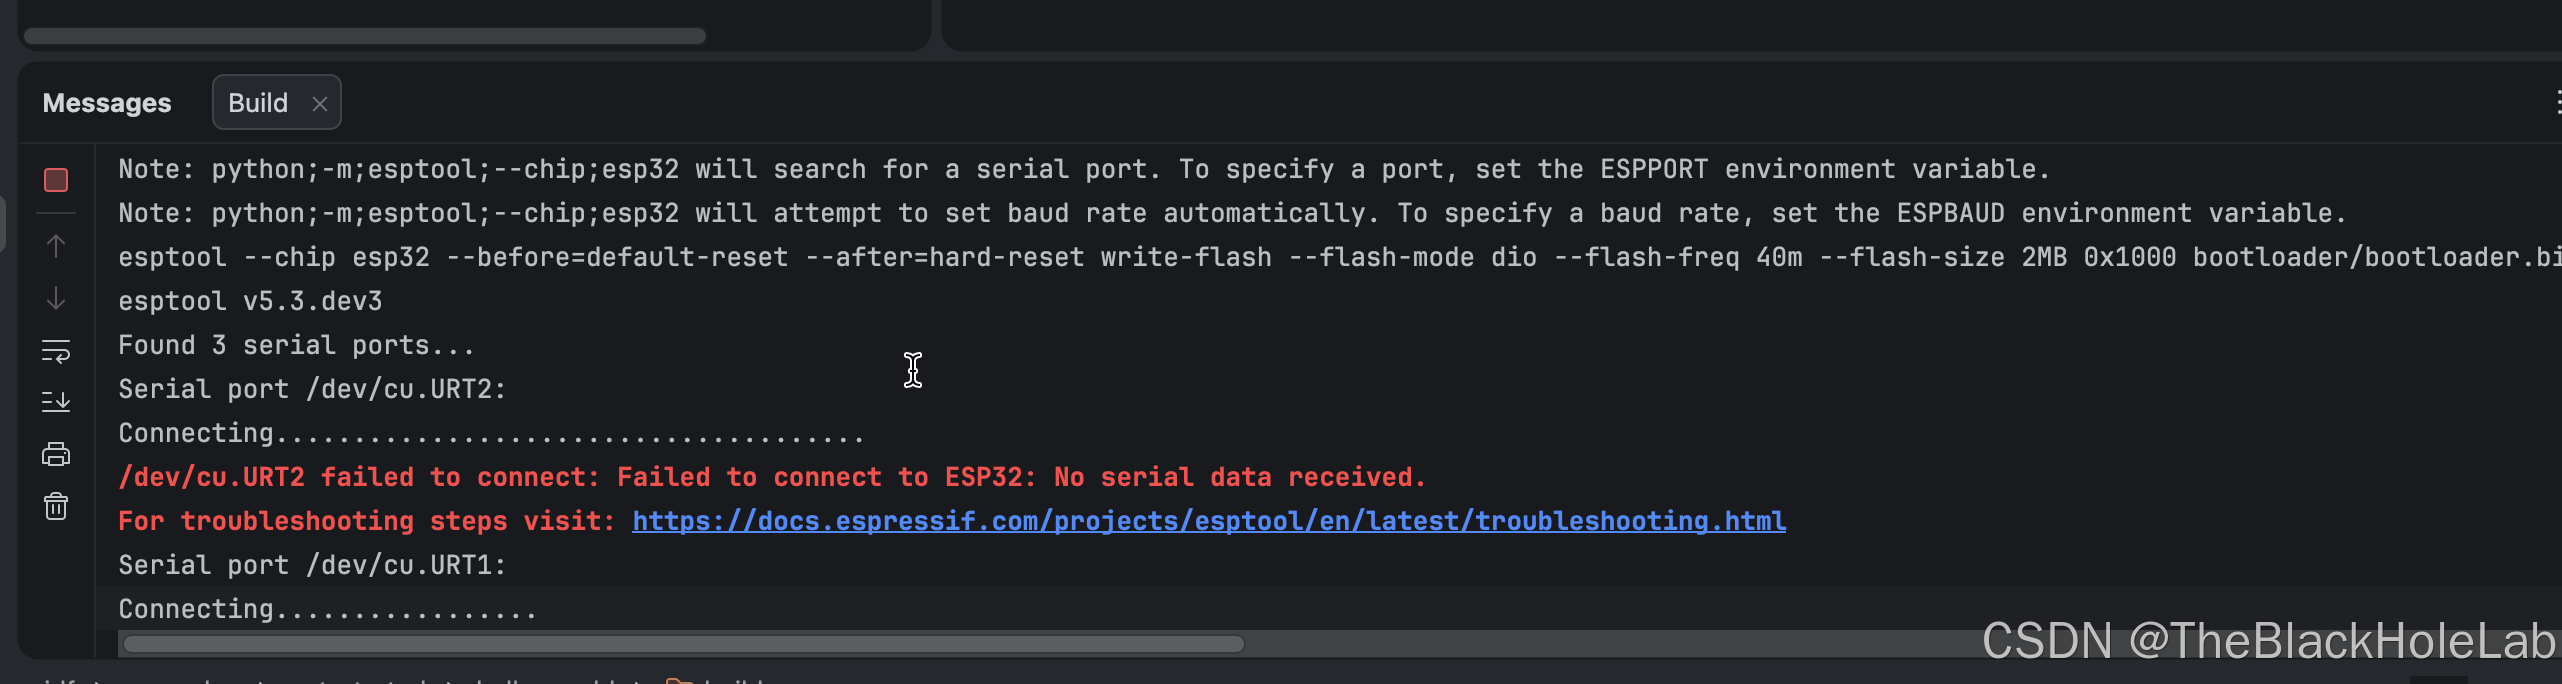The image size is (2562, 684).
Task: Open the espressif troubleshooting link
Action: tap(1209, 521)
